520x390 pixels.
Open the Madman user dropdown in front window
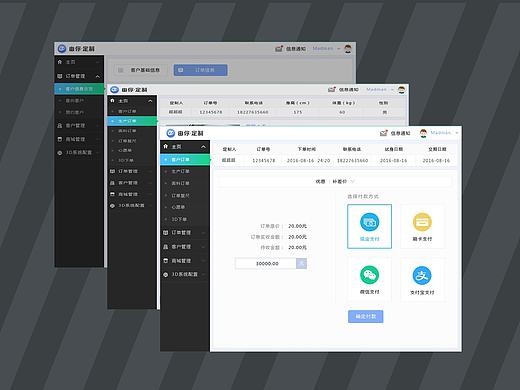[x=456, y=133]
